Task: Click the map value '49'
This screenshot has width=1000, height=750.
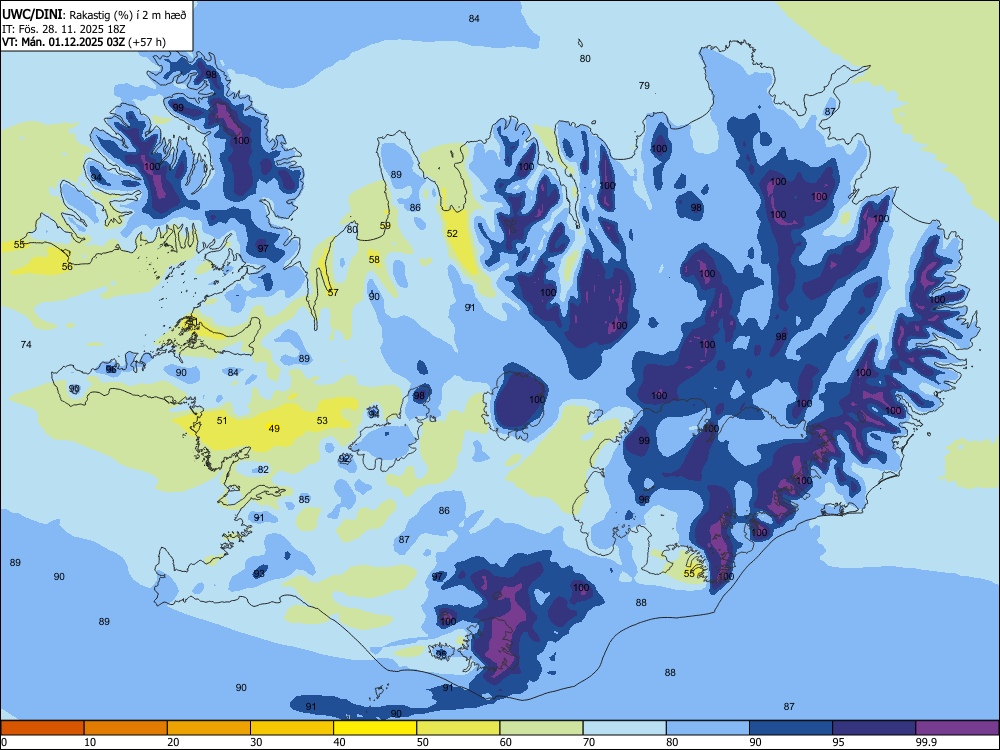Action: [x=274, y=429]
